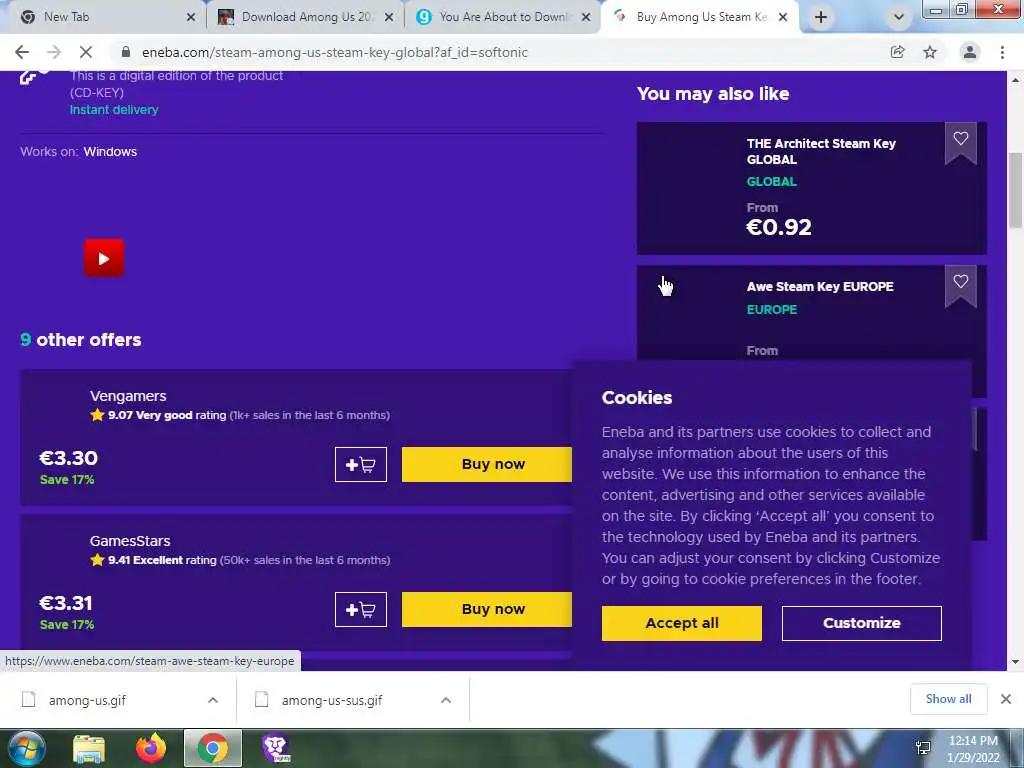Image resolution: width=1024 pixels, height=768 pixels.
Task: Share this page icon in address bar
Action: [x=898, y=52]
